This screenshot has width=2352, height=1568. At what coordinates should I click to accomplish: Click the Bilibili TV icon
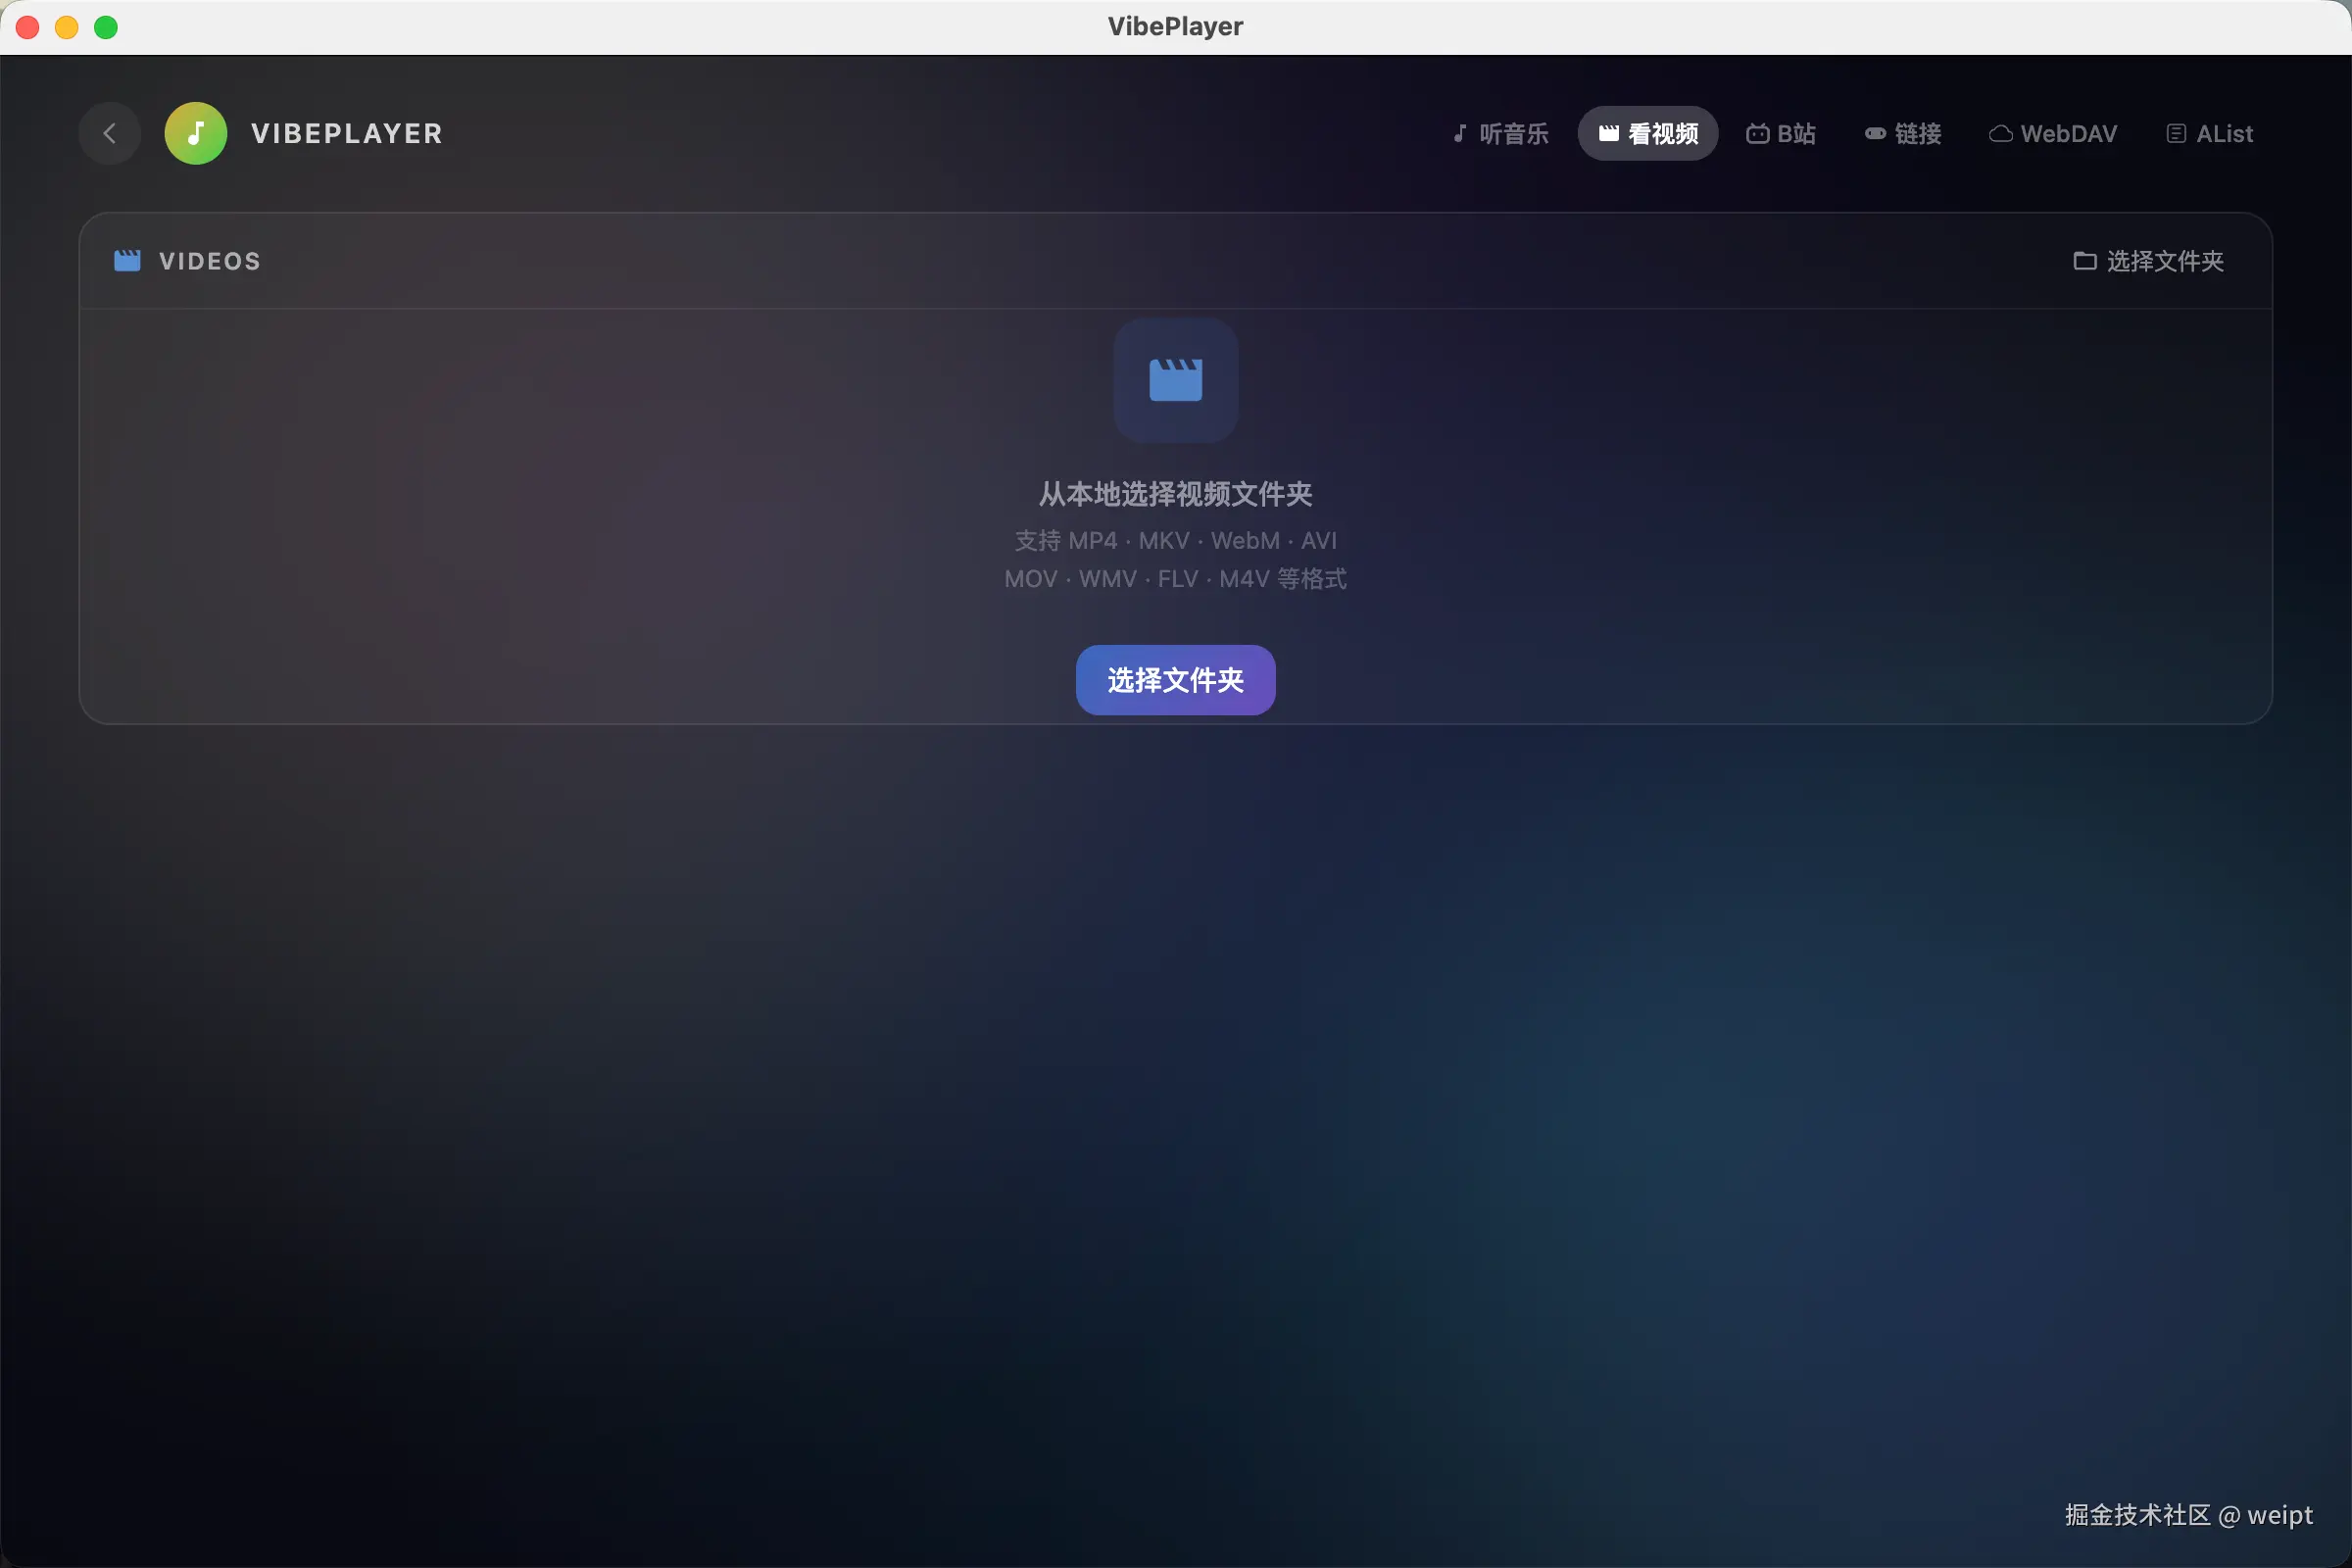[1757, 133]
